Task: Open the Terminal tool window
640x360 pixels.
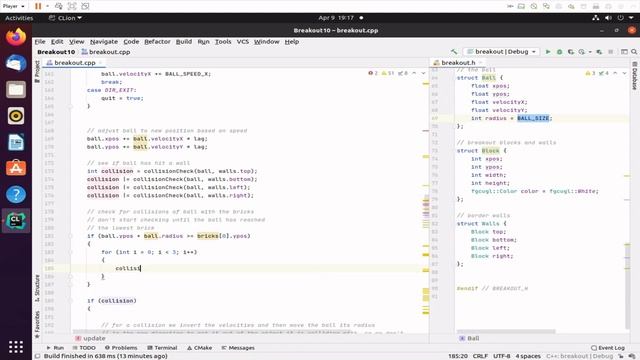Action: 162,348
